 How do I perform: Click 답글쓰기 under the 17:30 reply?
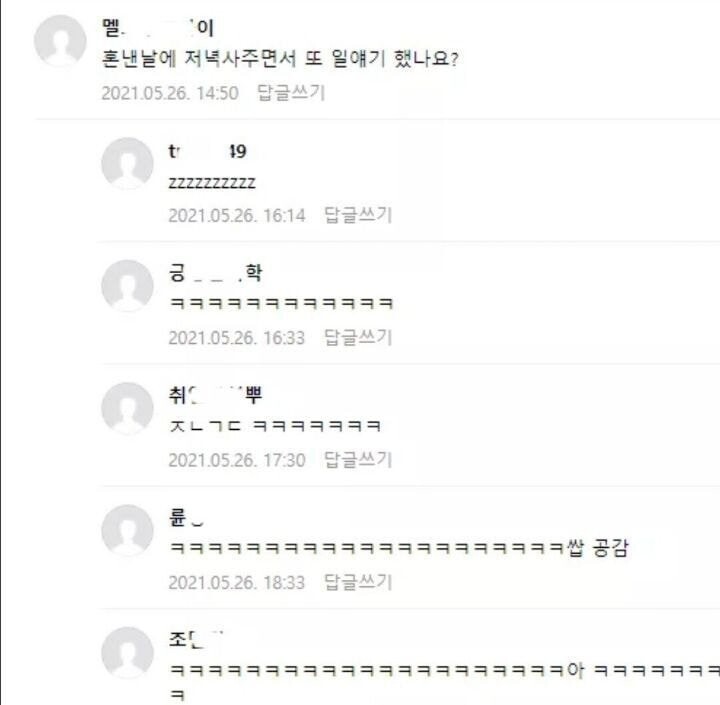[x=358, y=460]
